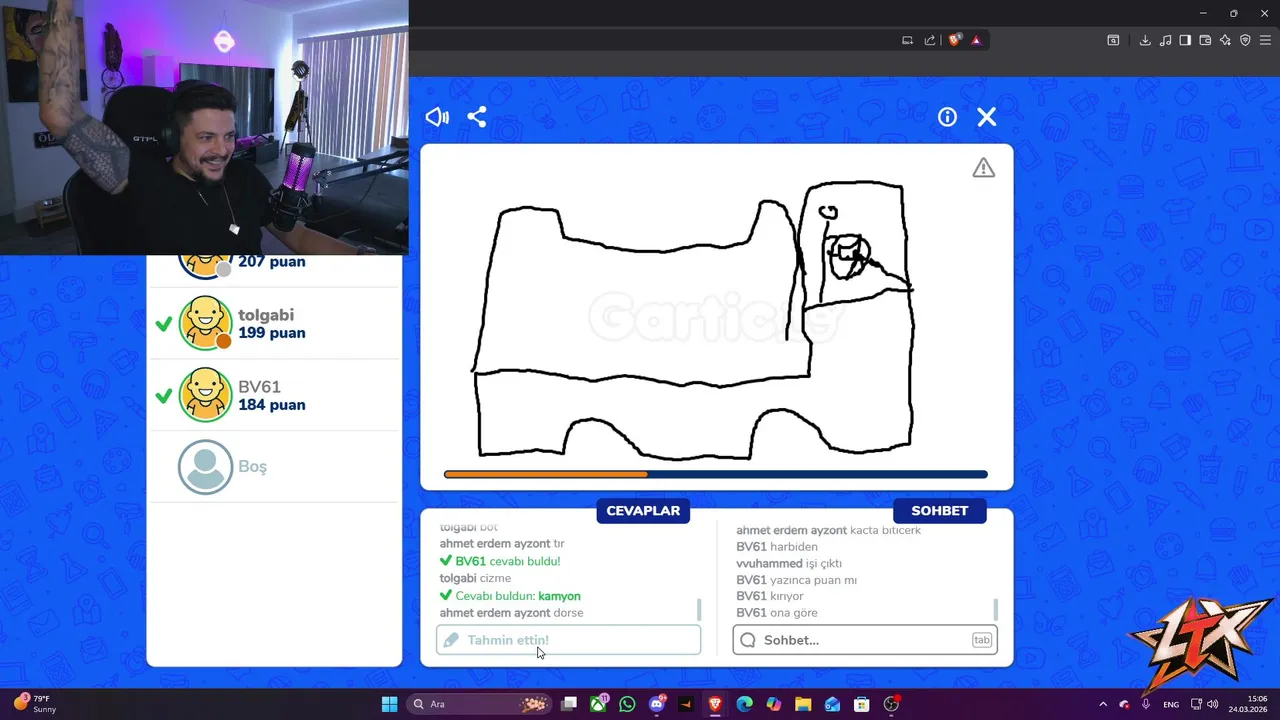Open the Xbox app in the taskbar
1280x720 pixels.
pos(598,704)
